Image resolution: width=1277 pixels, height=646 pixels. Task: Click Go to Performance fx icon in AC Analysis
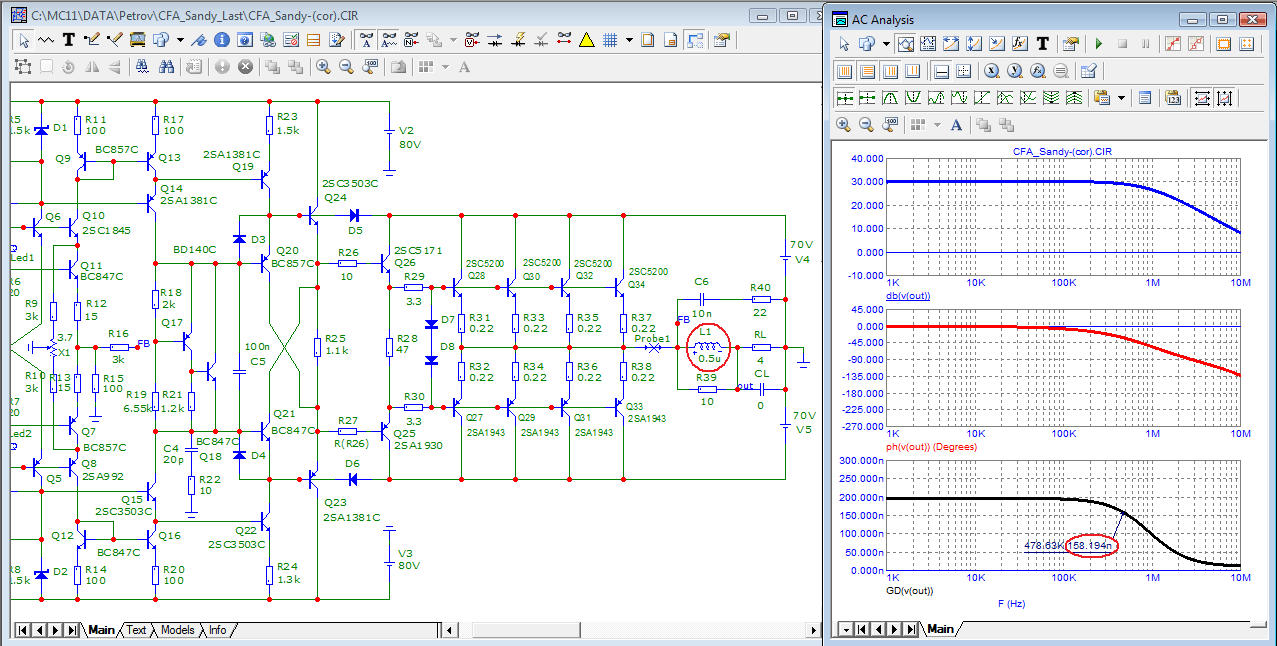pos(1037,71)
